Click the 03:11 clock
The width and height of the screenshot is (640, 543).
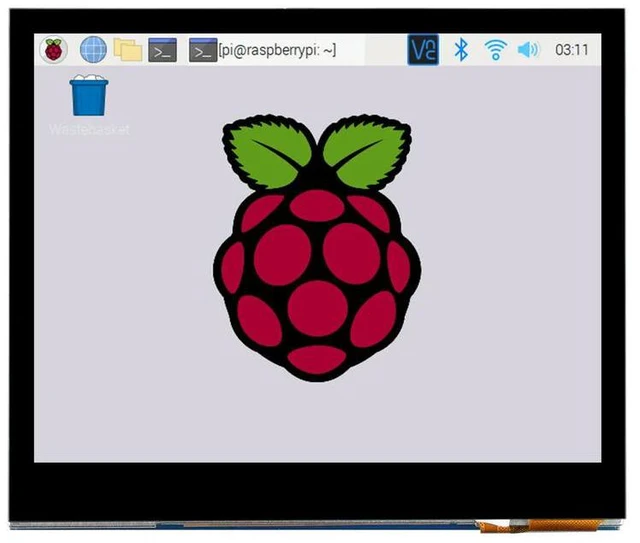coord(572,50)
